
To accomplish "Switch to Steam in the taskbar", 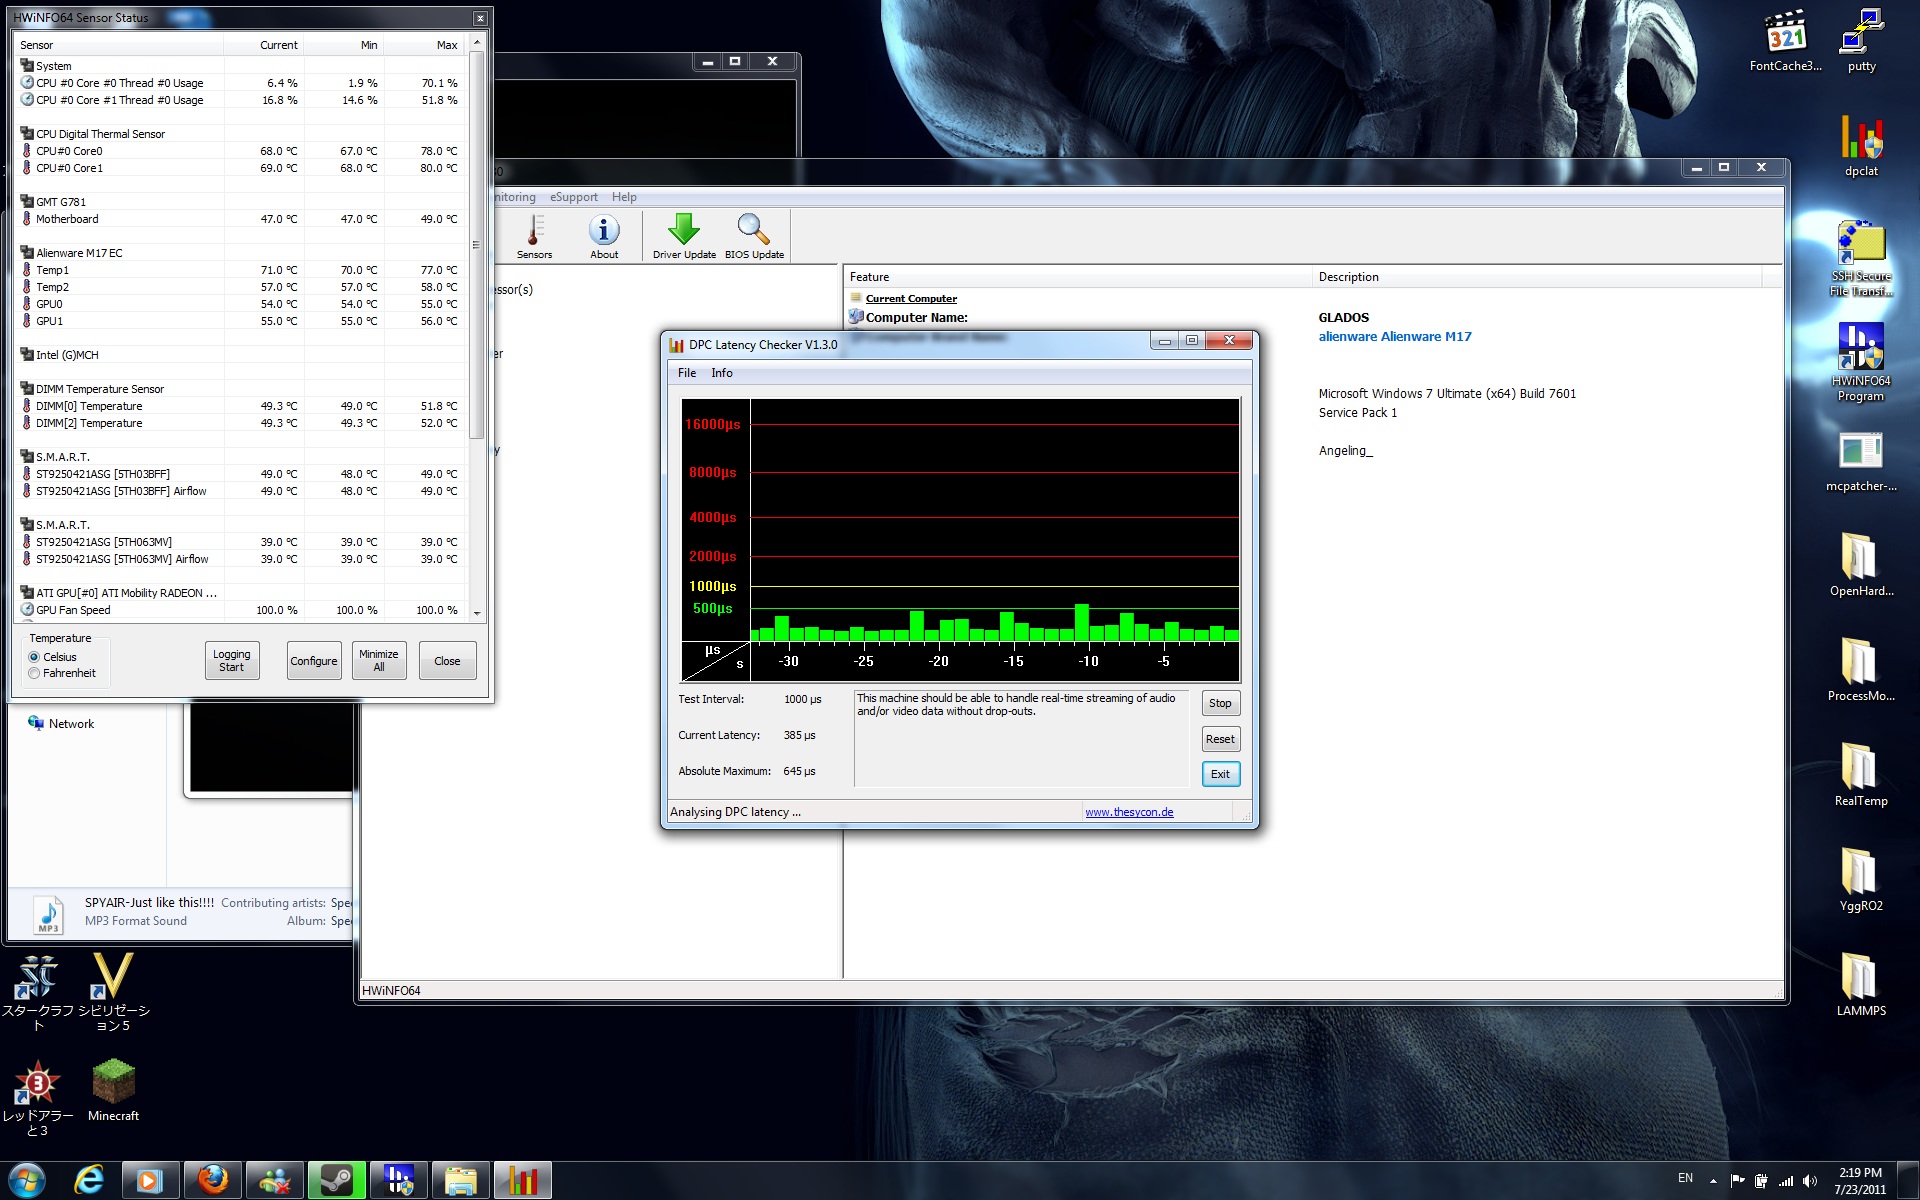I will [337, 1180].
